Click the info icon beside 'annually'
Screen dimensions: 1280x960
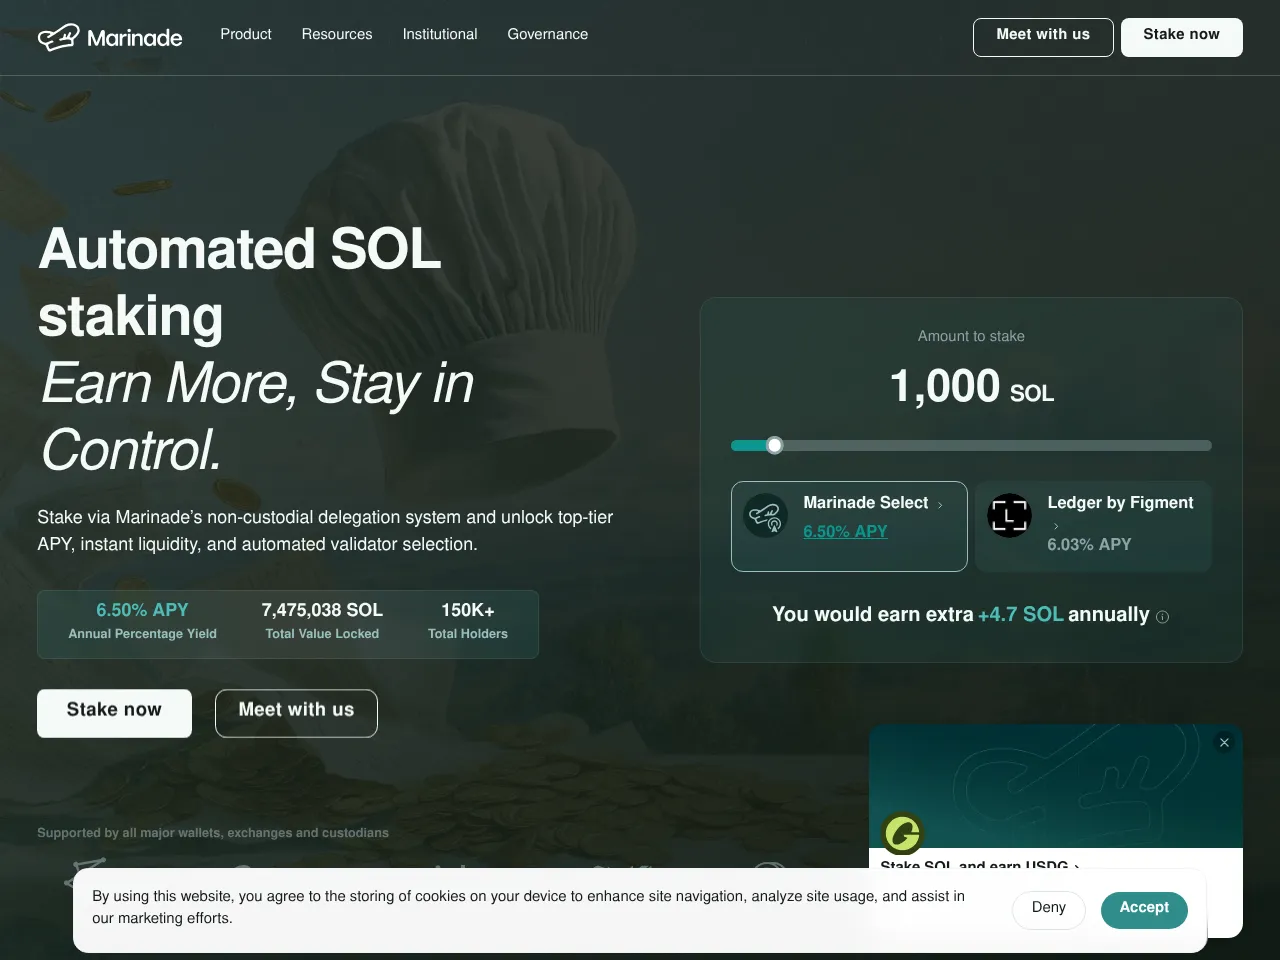click(x=1162, y=617)
